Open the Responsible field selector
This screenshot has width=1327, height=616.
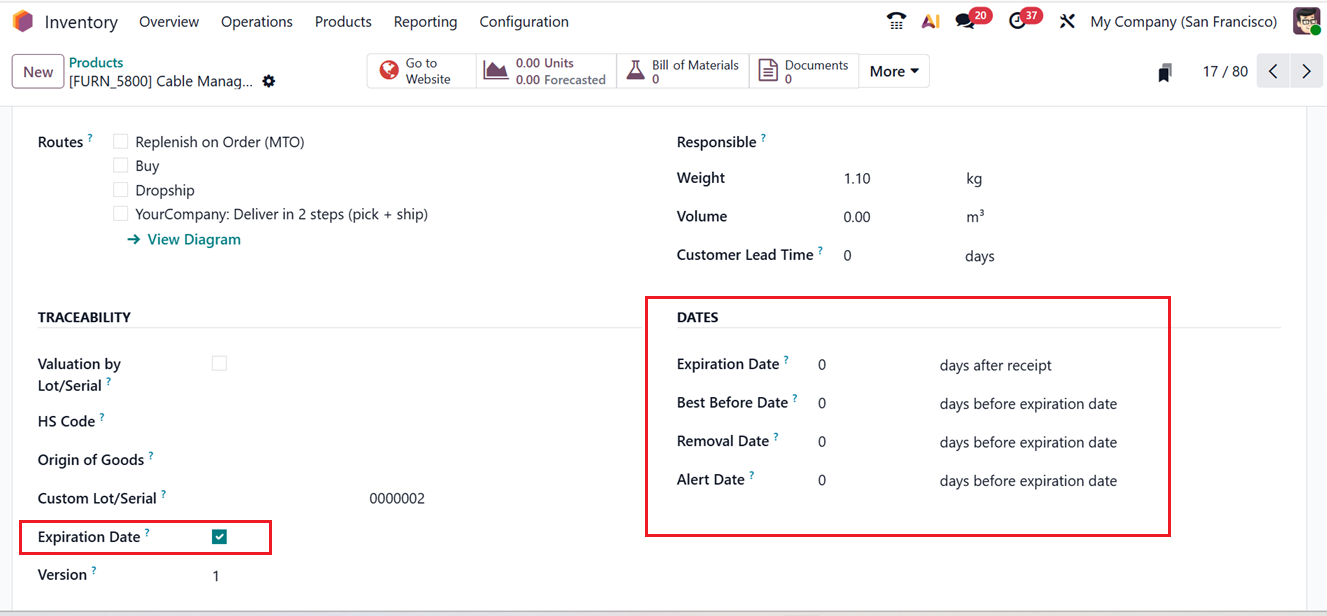click(1060, 142)
